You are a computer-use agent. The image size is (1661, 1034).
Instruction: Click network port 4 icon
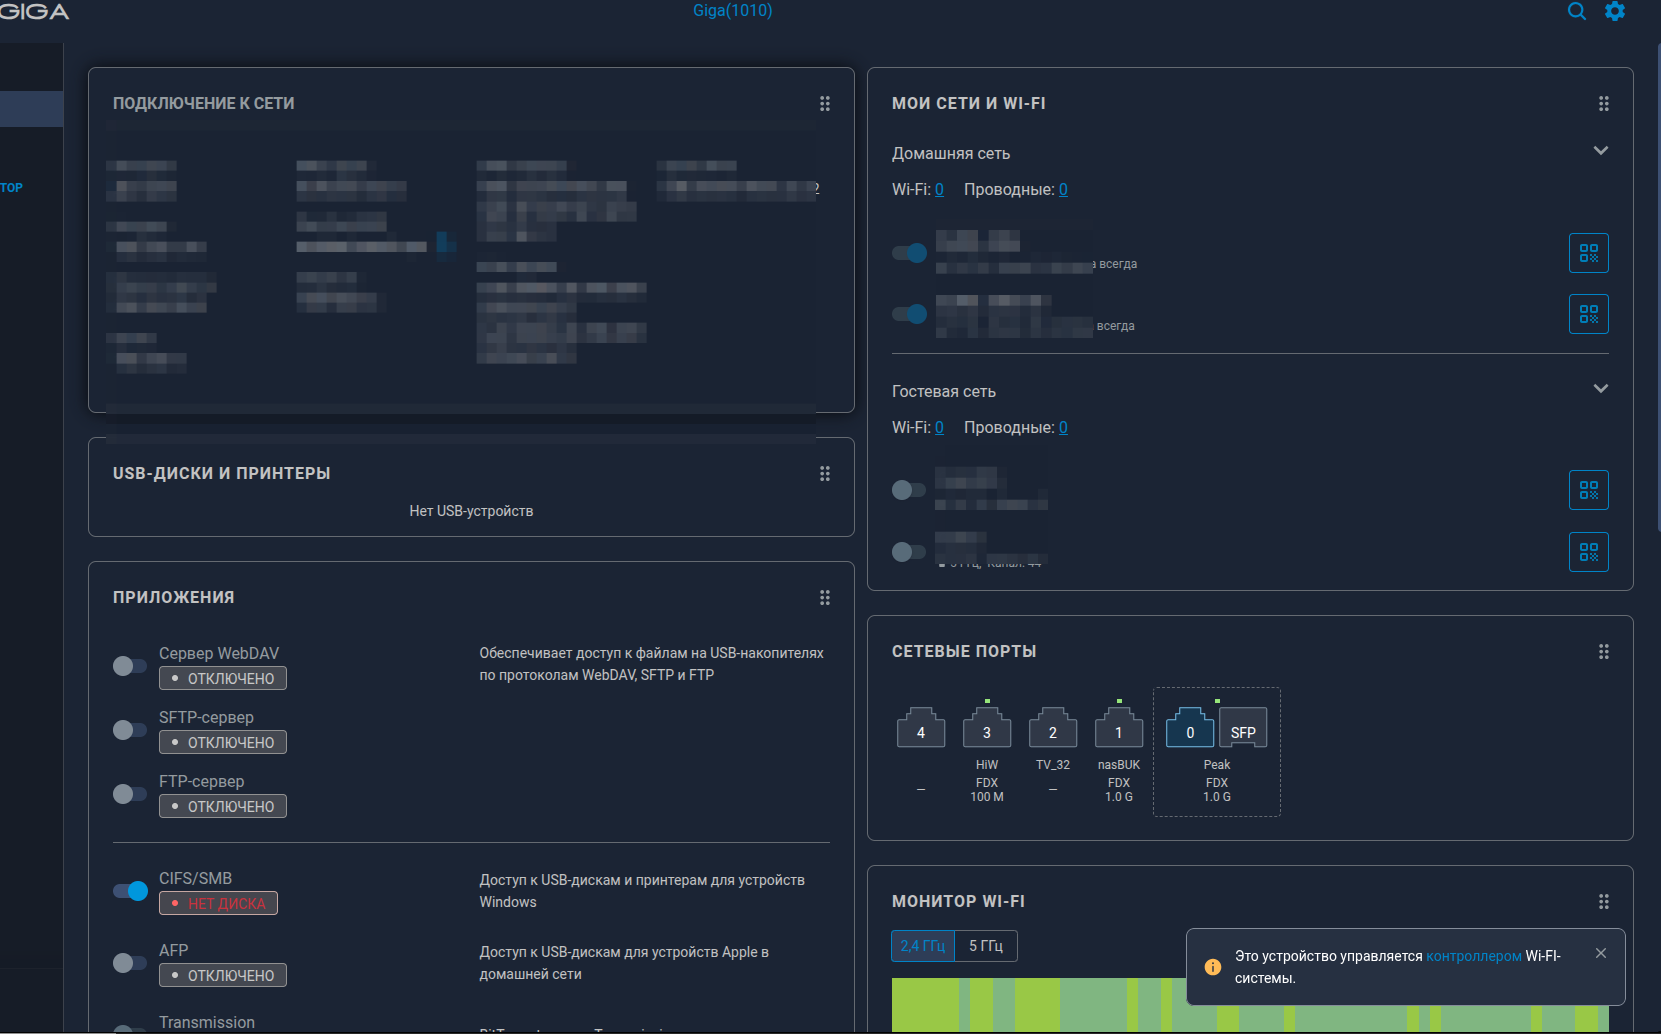[x=920, y=729]
